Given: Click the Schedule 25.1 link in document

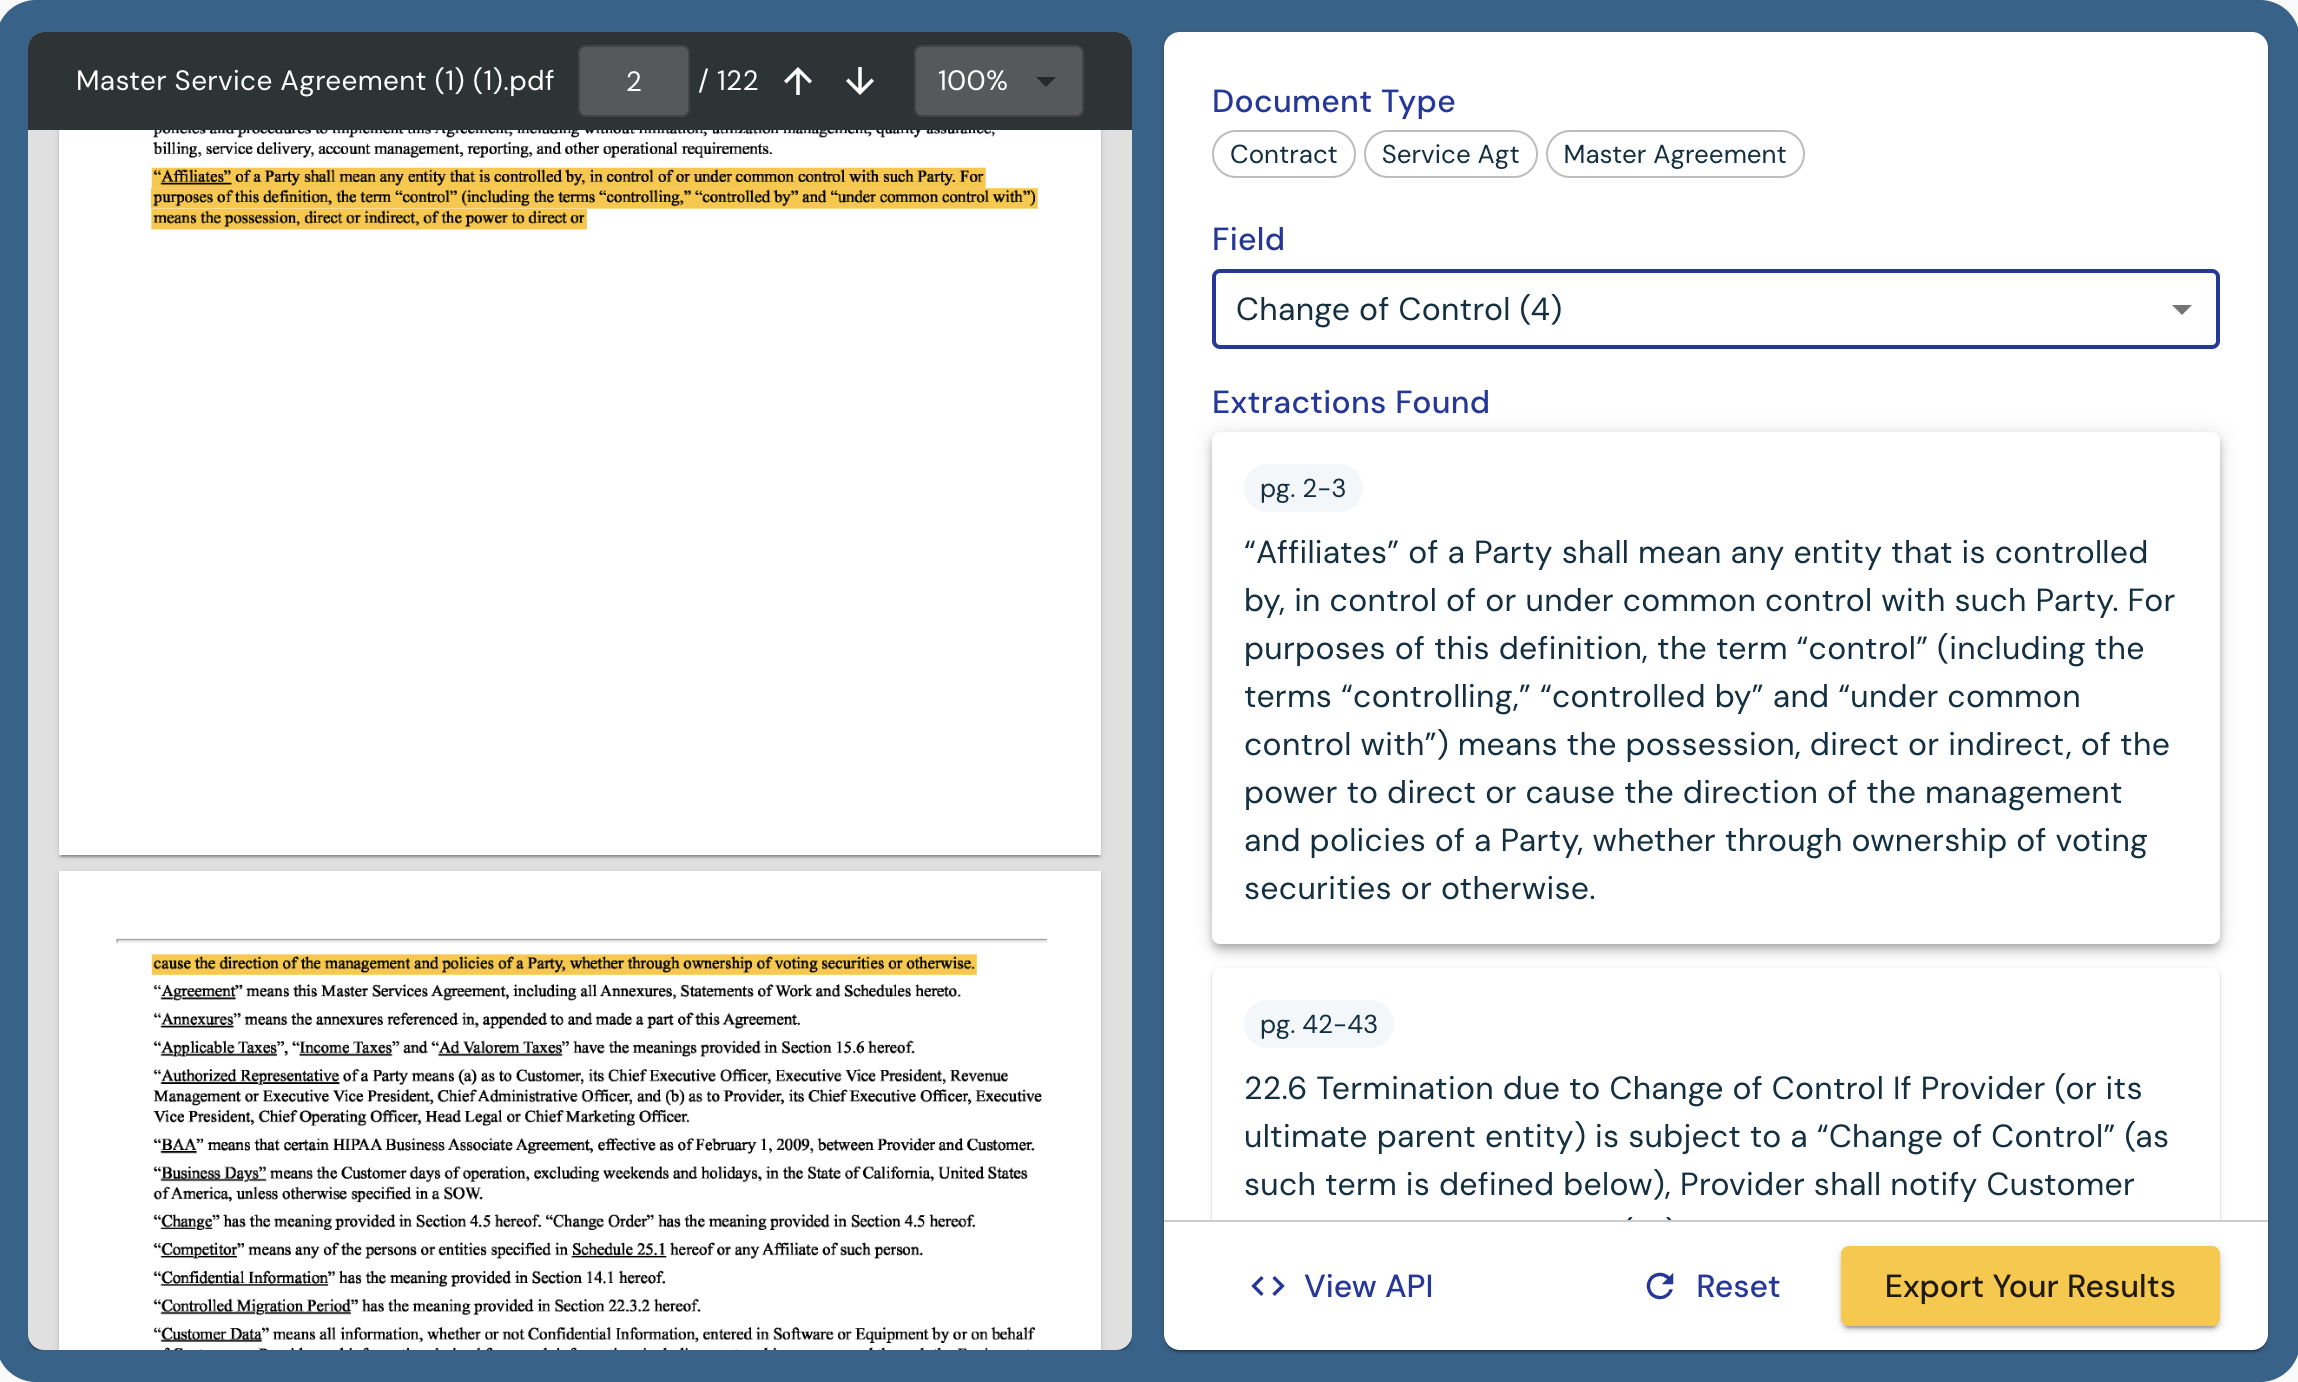Looking at the screenshot, I should point(618,1249).
